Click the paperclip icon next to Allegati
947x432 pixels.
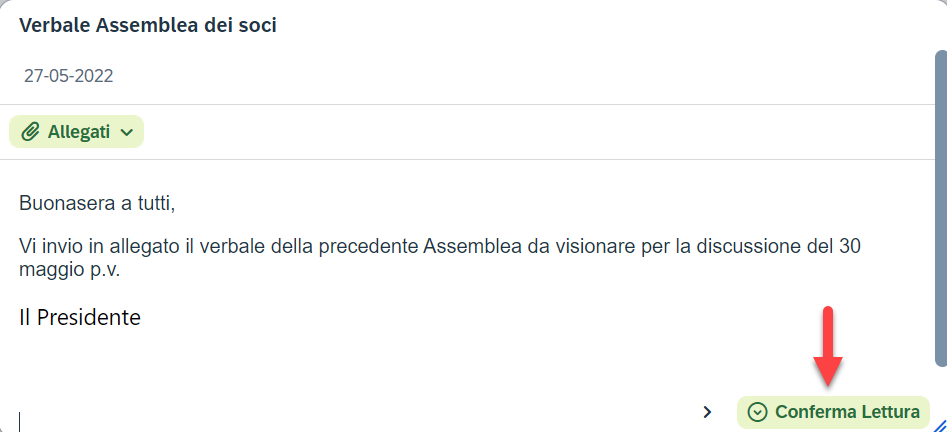[x=31, y=132]
